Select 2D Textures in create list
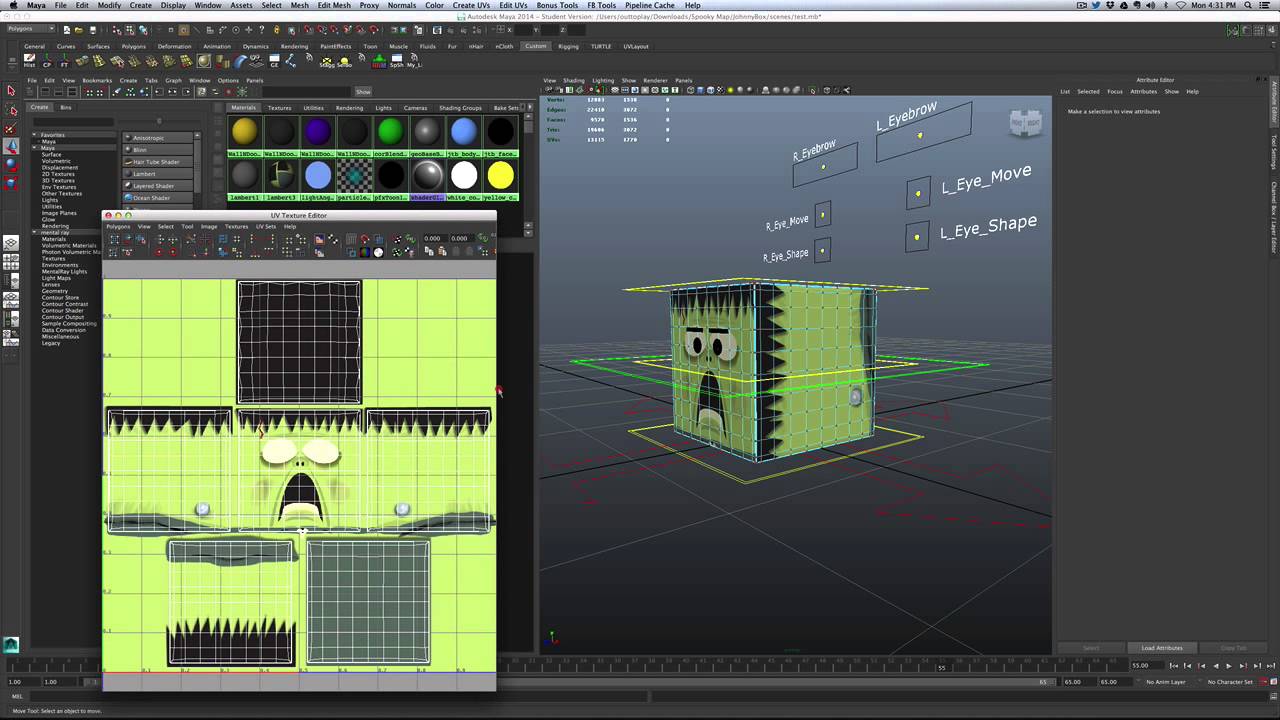The width and height of the screenshot is (1280, 720). [58, 174]
